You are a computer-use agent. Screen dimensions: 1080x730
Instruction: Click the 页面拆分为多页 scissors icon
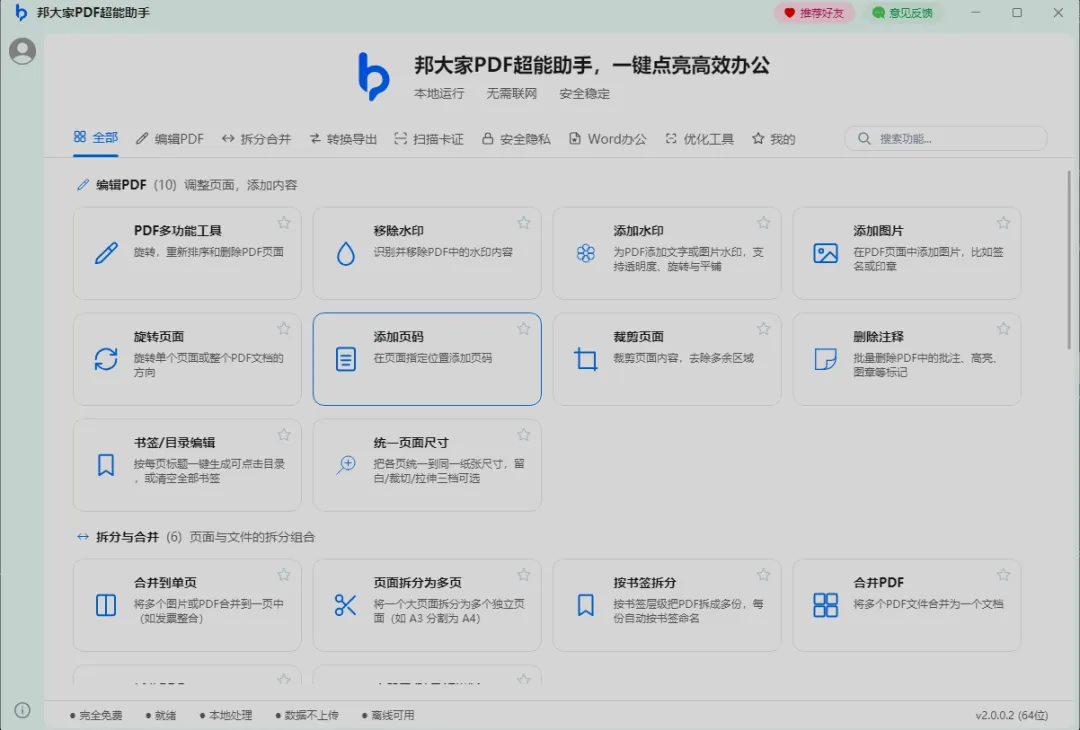point(345,605)
